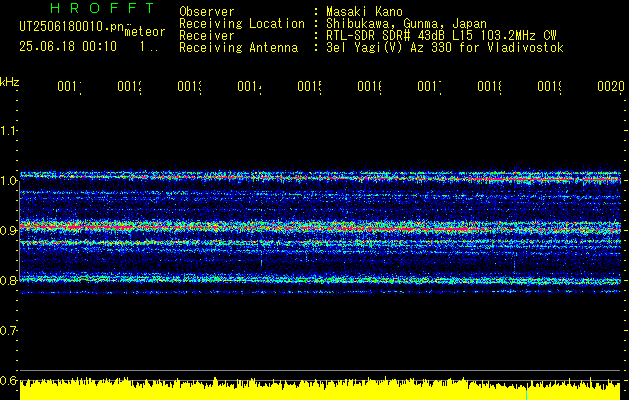629x400 pixels.
Task: Select the RTL-SDR SDR# 43dB receiver description
Action: (x=441, y=36)
